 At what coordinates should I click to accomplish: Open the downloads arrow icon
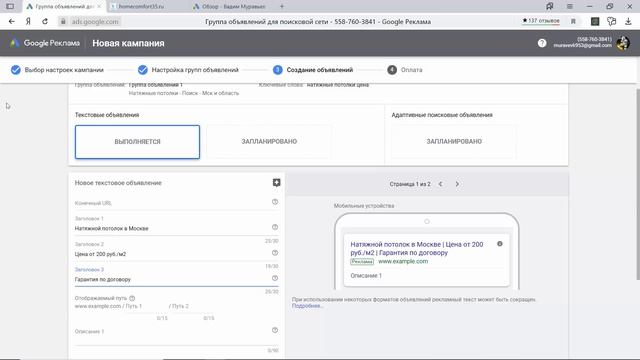coord(628,22)
